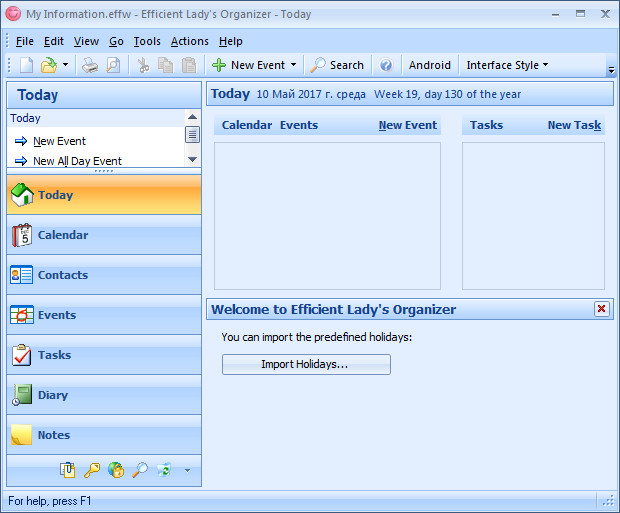
Task: Open the File menu
Action: coord(25,41)
